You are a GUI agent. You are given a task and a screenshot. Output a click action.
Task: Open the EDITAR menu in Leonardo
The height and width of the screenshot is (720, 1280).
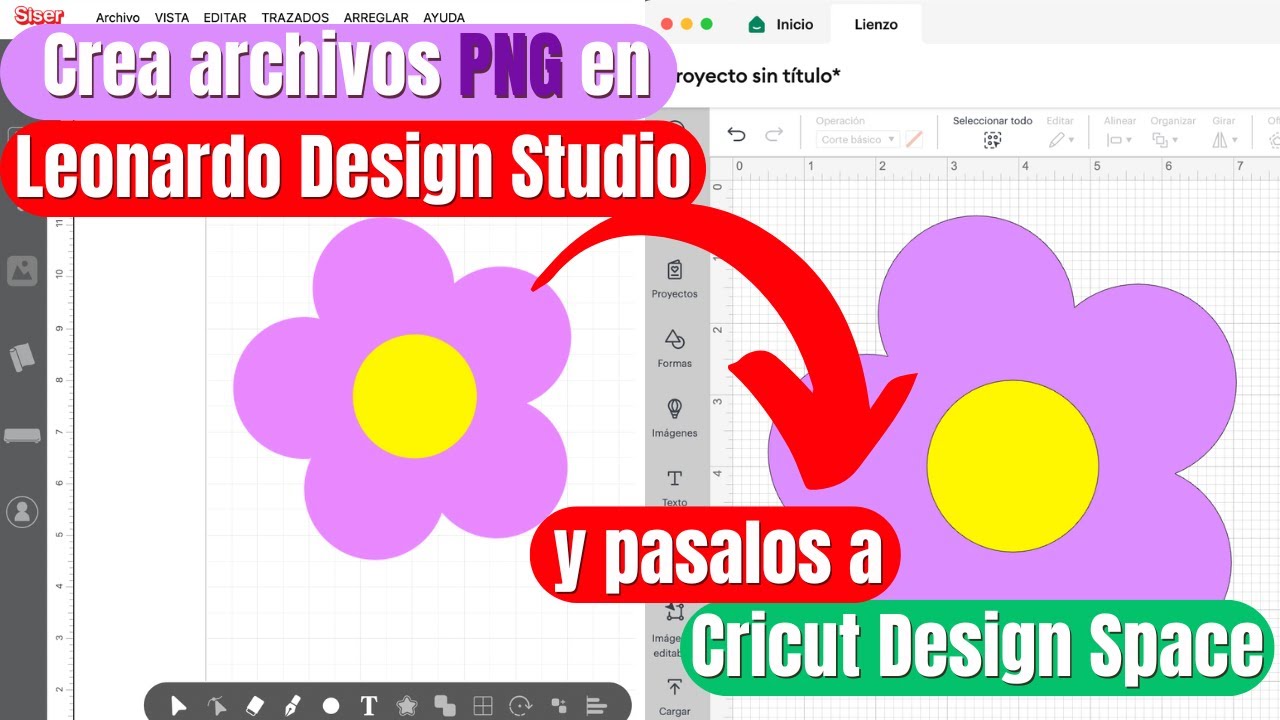pos(225,18)
